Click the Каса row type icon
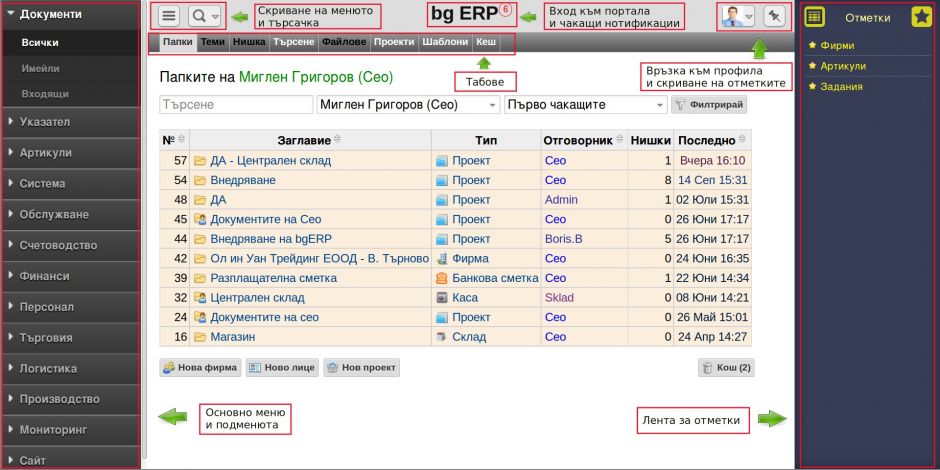Screen dimensions: 940x470 click(442, 298)
